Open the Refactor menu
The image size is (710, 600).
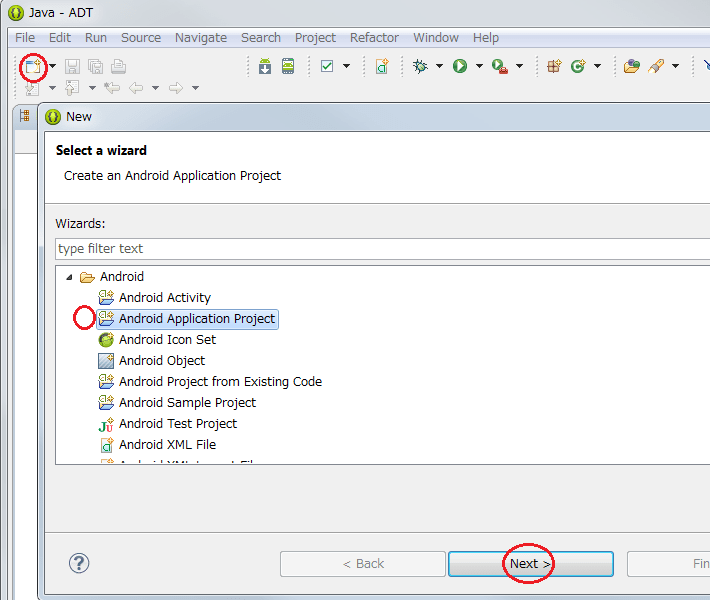coord(374,38)
